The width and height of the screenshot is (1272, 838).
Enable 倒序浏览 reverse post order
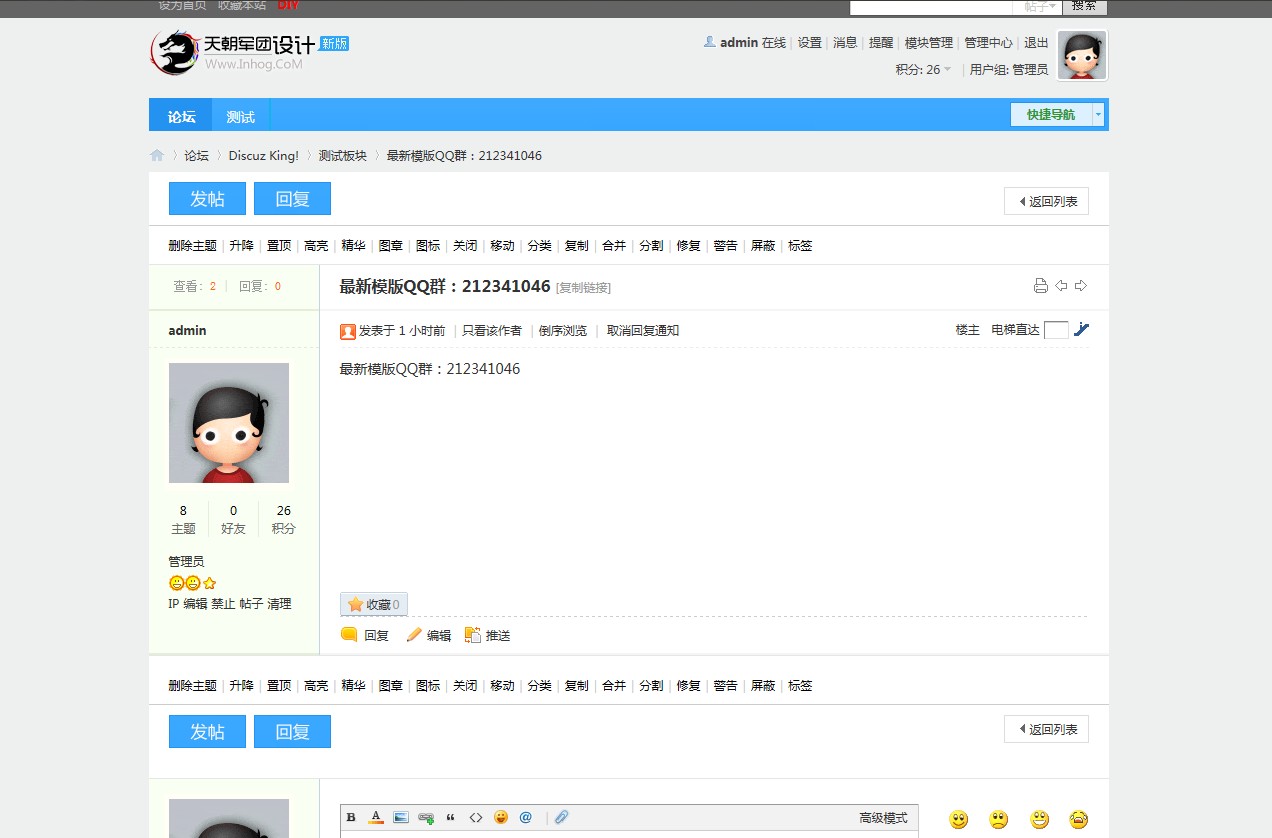[x=563, y=330]
